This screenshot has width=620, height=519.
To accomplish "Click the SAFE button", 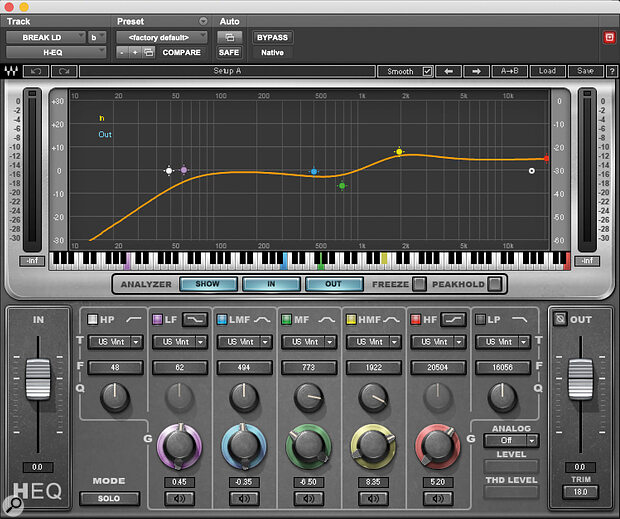I will 229,52.
